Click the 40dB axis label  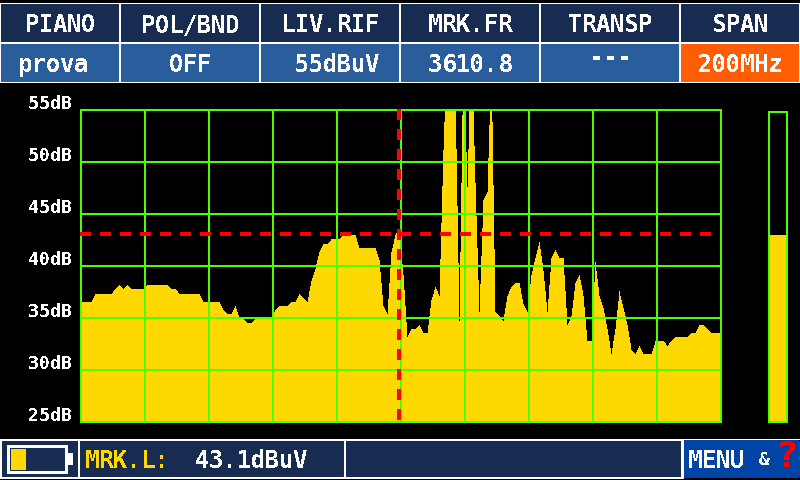point(50,259)
